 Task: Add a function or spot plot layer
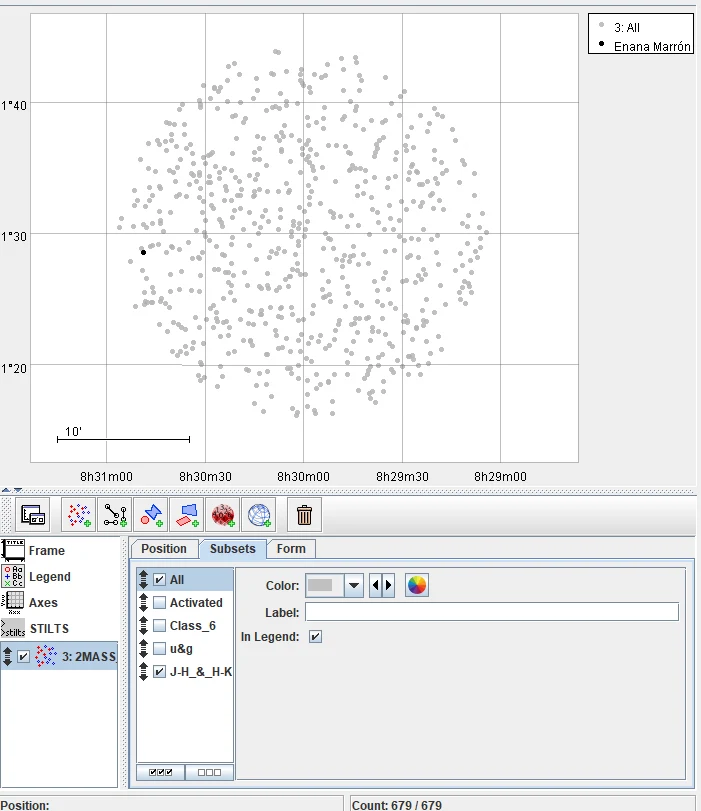pyautogui.click(x=151, y=515)
